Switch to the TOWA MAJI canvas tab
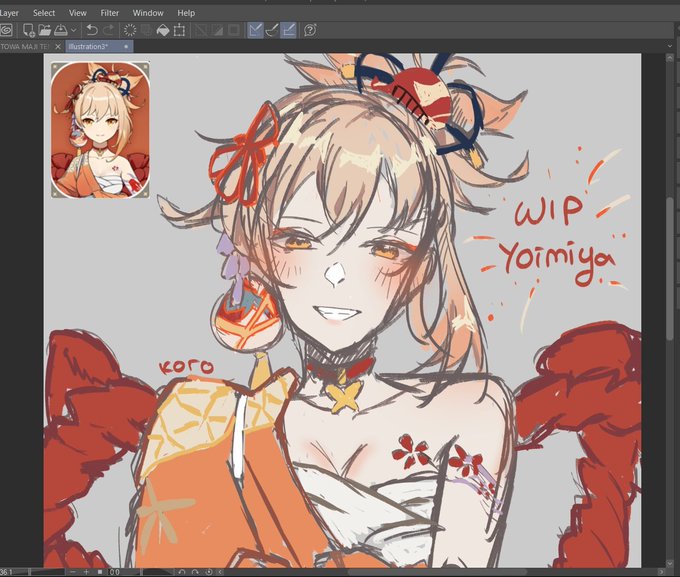 click(25, 46)
